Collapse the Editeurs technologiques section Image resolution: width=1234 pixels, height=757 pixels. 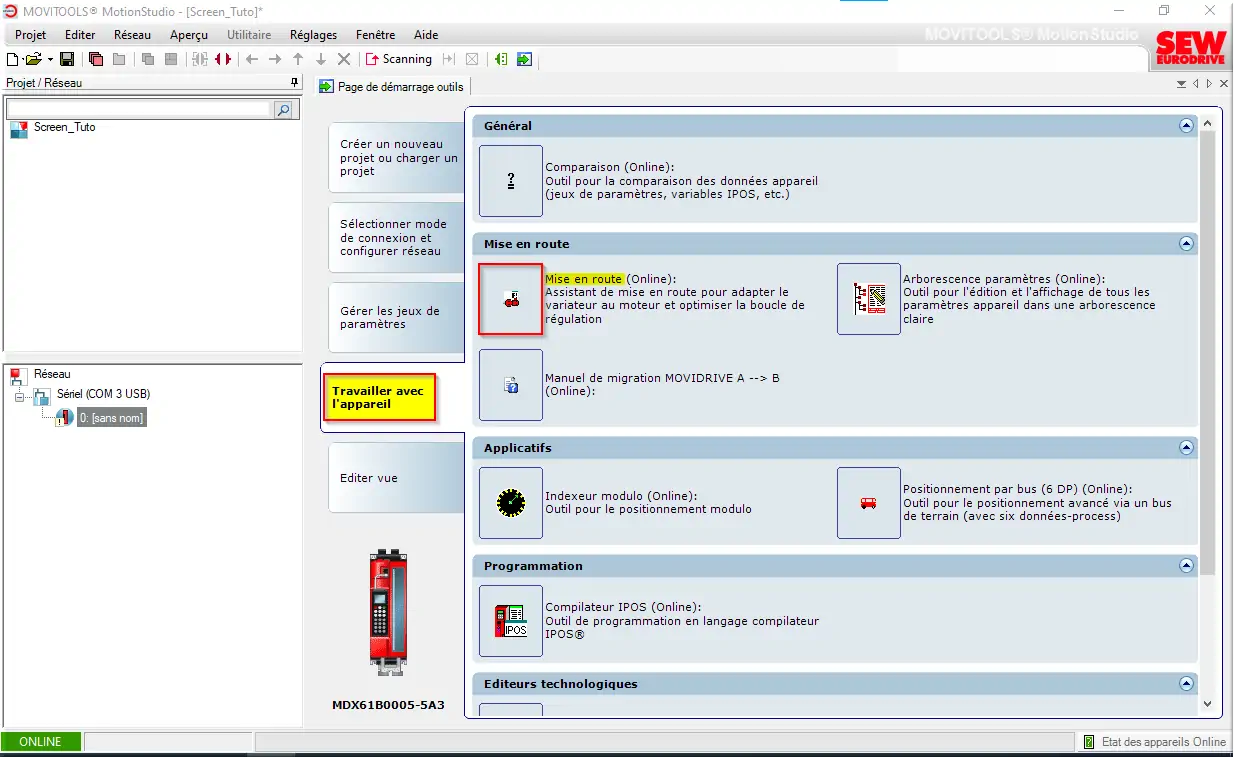click(1187, 684)
